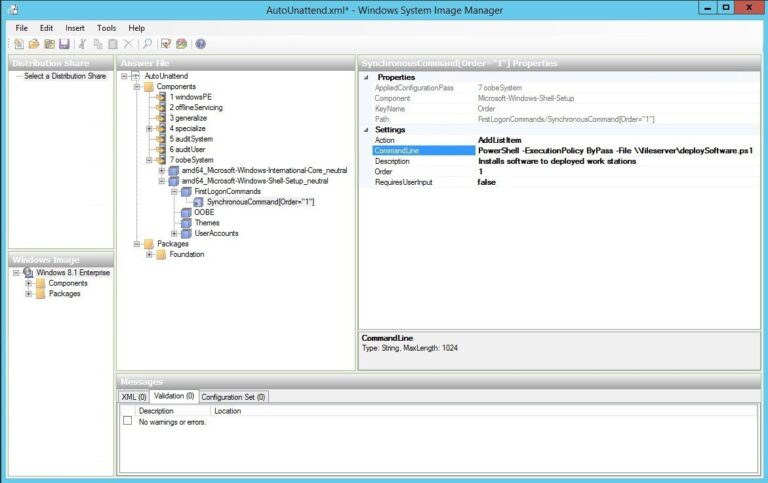Viewport: 768px width, 483px height.
Task: Select the 2 offlineServicing pass
Action: click(196, 107)
